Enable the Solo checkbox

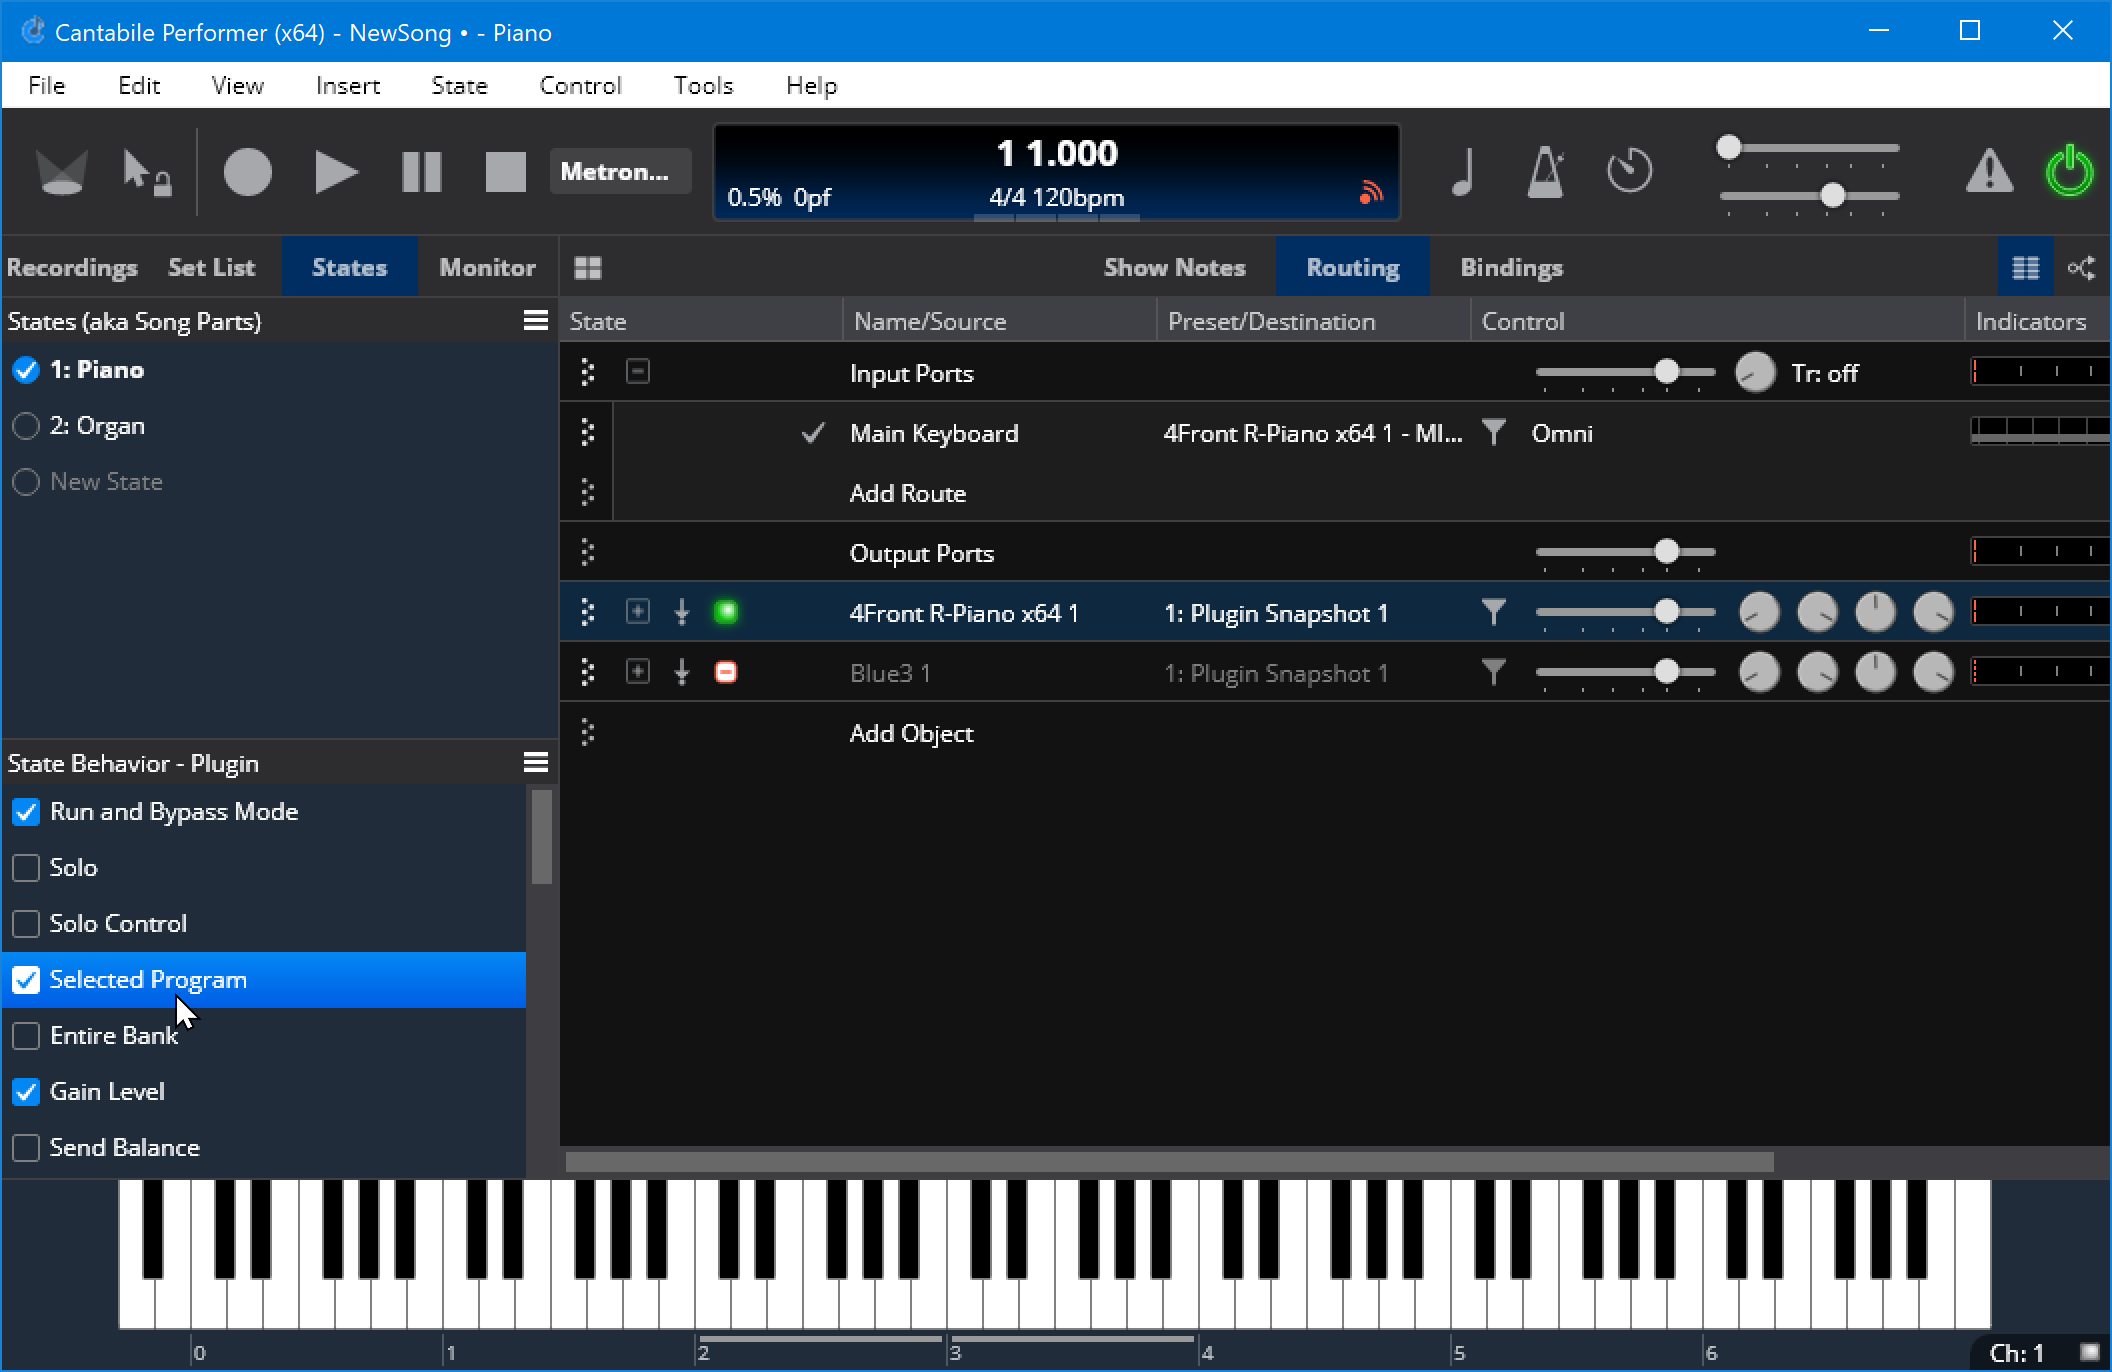[26, 867]
